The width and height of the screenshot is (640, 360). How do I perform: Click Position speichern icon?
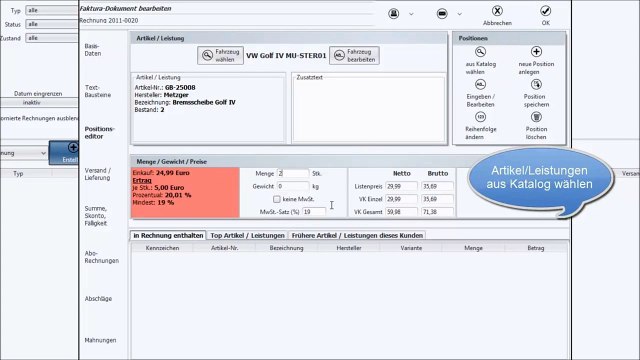point(536,84)
